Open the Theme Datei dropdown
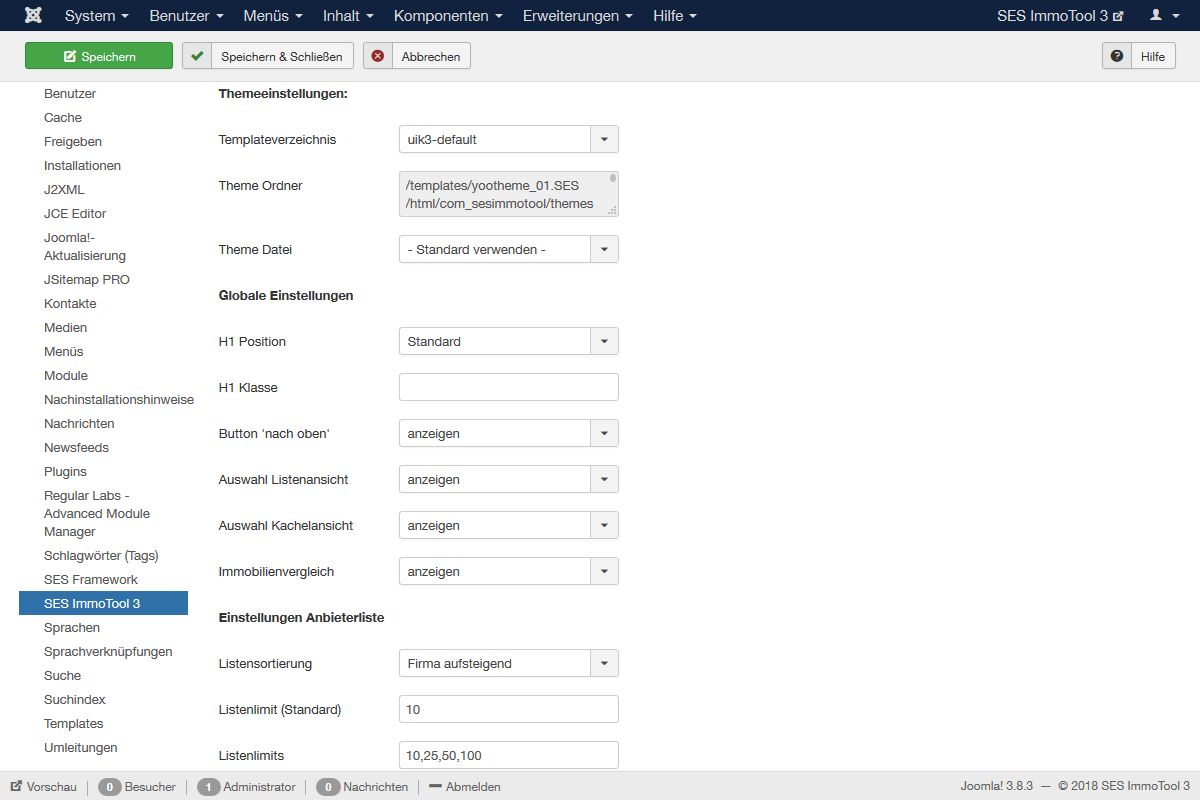This screenshot has height=800, width=1200. pos(604,250)
